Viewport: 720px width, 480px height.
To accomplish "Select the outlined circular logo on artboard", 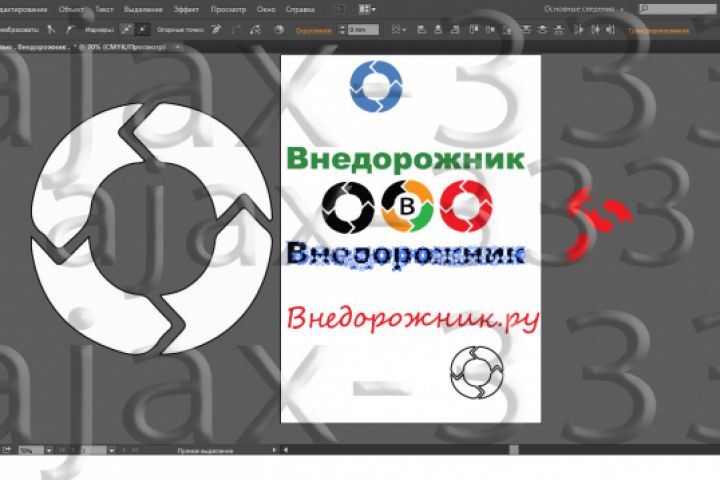I will 477,372.
